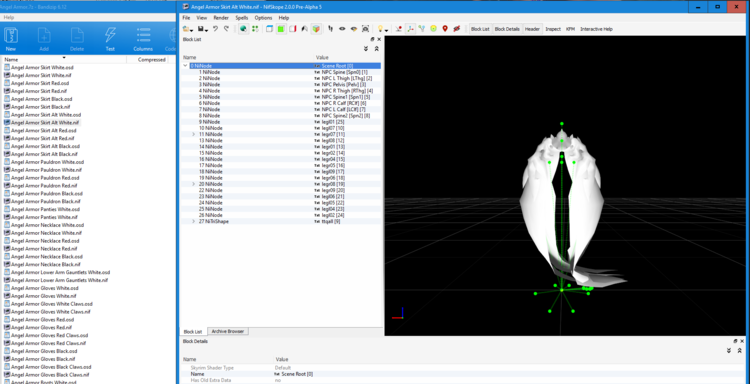Open the View menu in NifSkope
Image resolution: width=750 pixels, height=384 pixels.
pyautogui.click(x=201, y=18)
